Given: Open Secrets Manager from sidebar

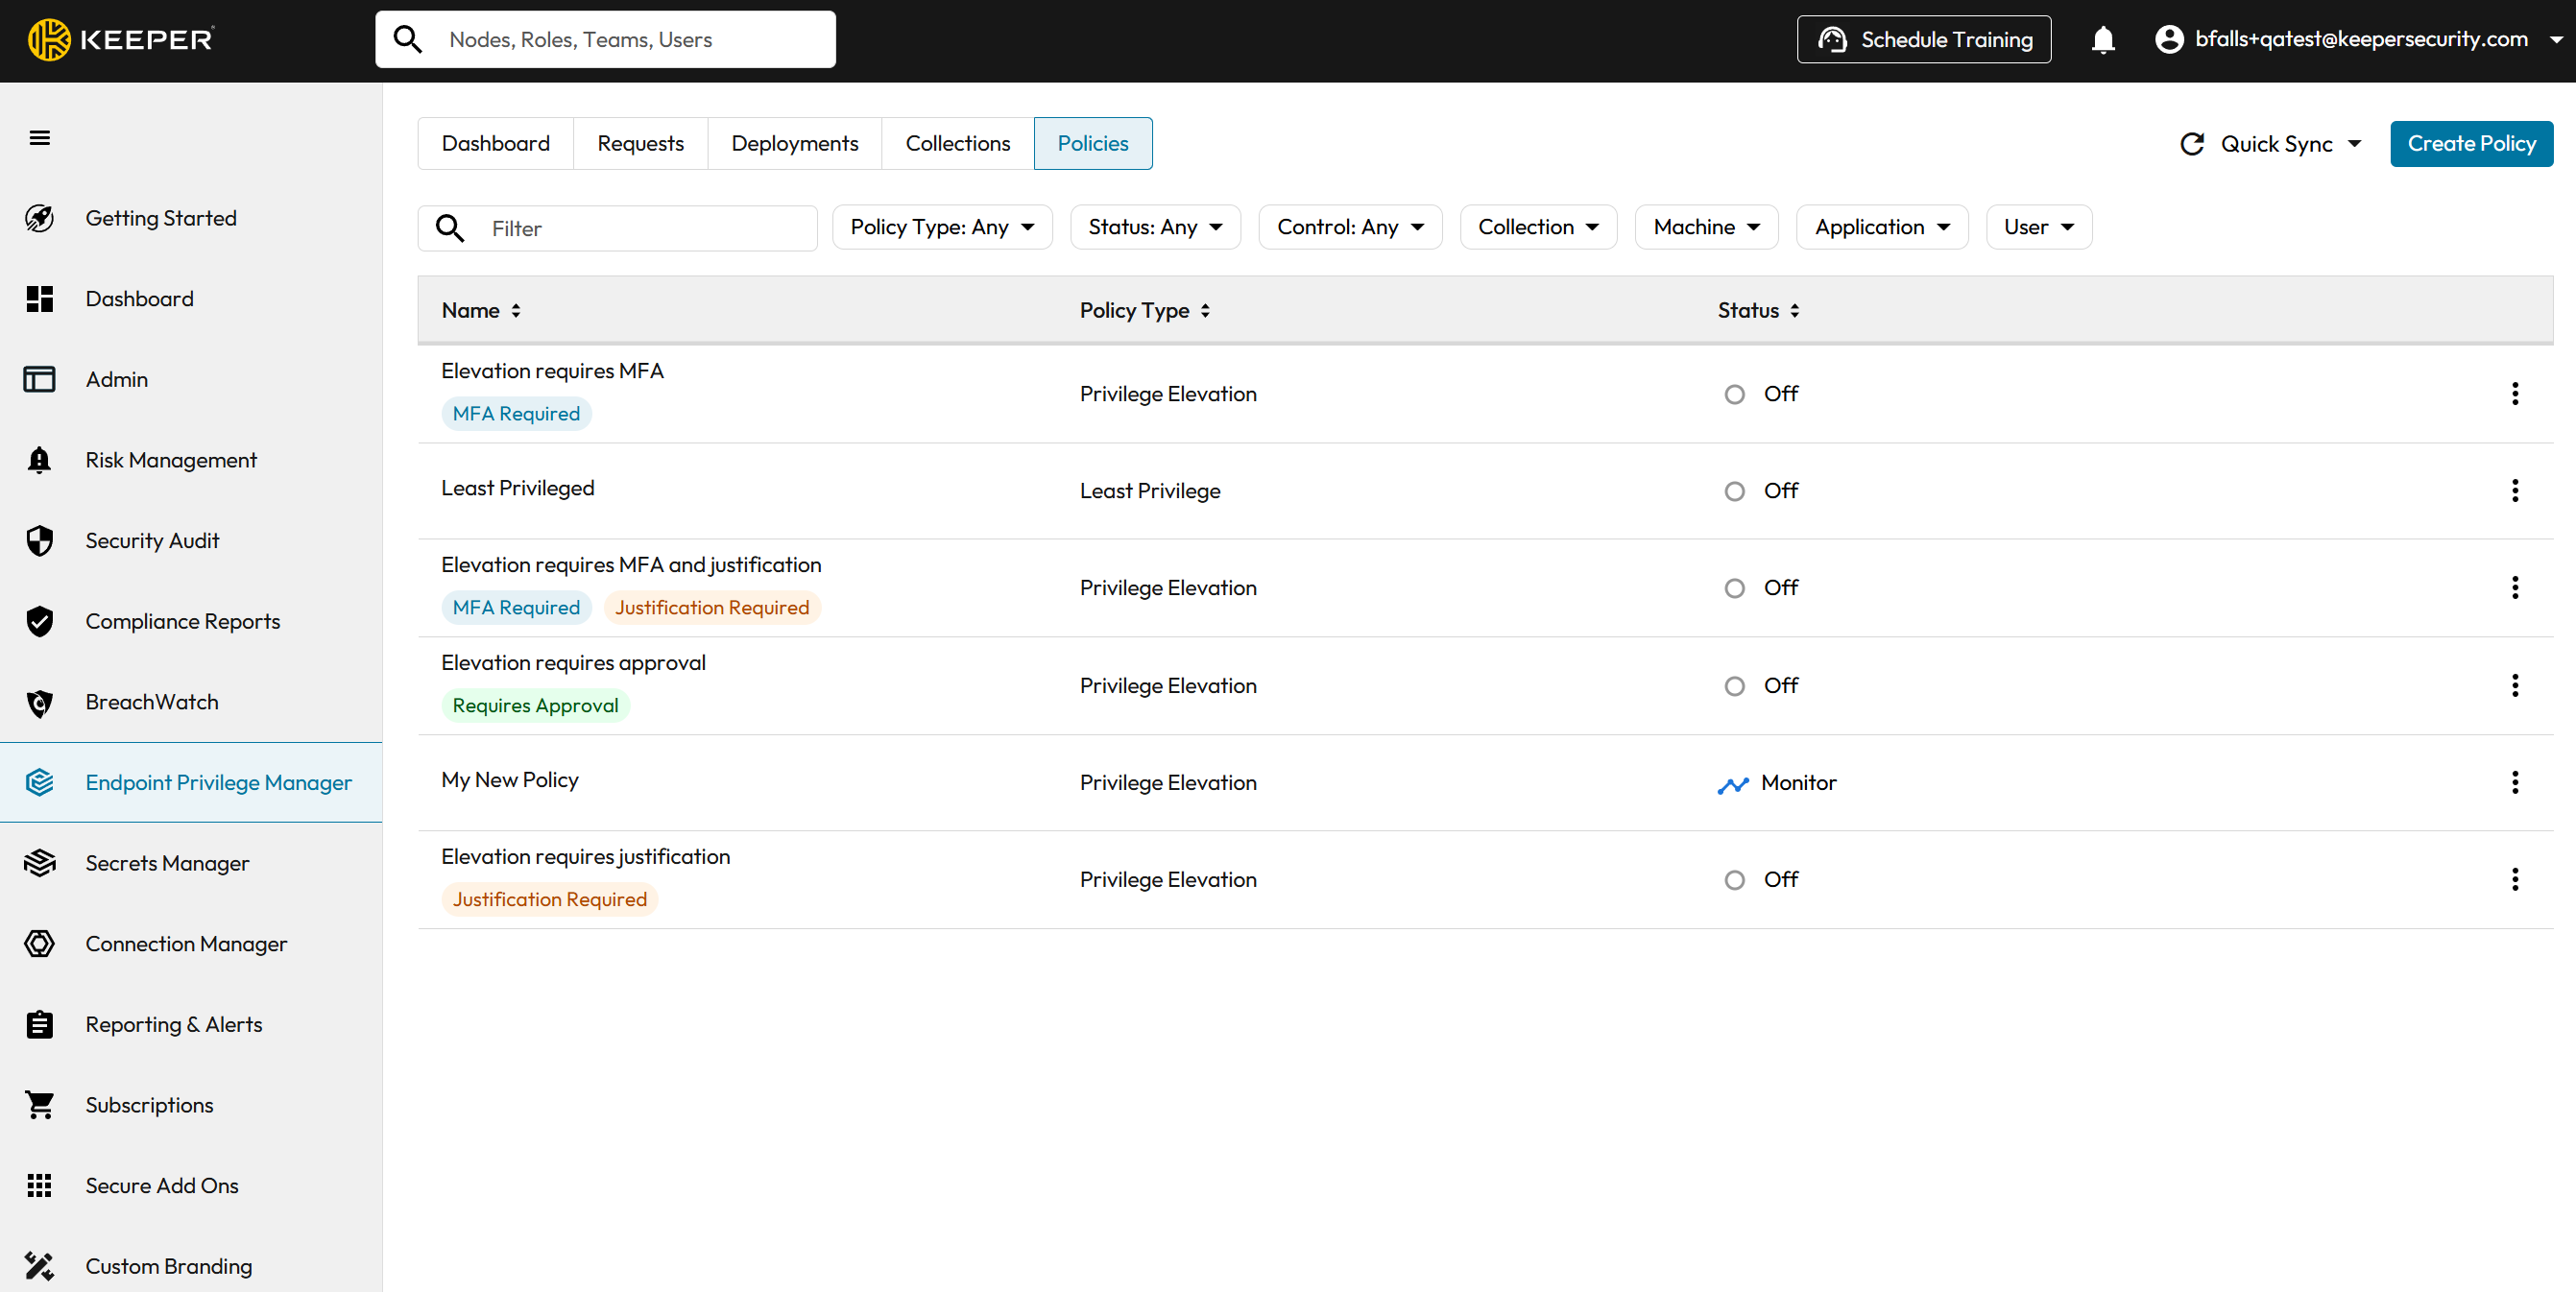Looking at the screenshot, I should click(x=166, y=863).
